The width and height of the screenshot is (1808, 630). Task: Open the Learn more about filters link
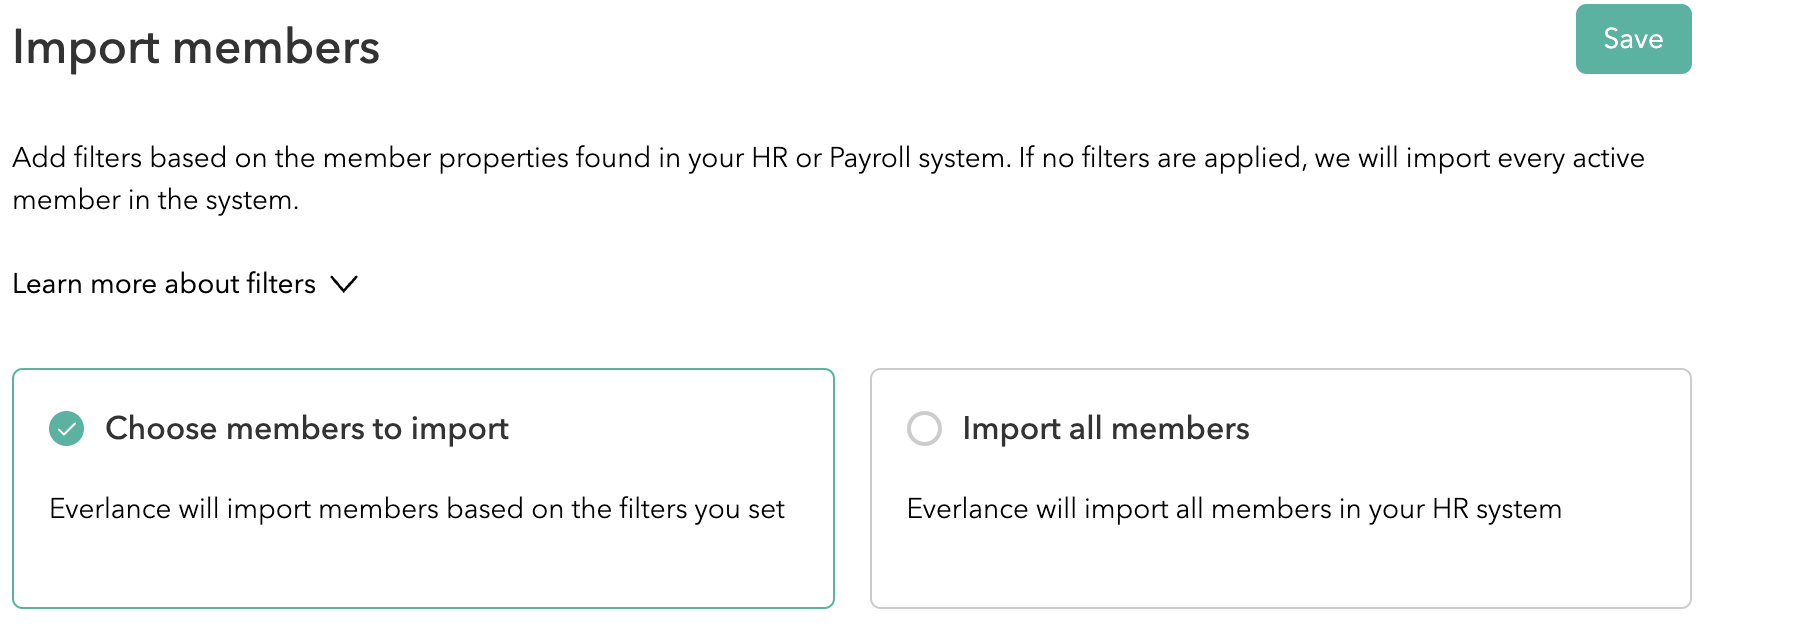pyautogui.click(x=164, y=284)
